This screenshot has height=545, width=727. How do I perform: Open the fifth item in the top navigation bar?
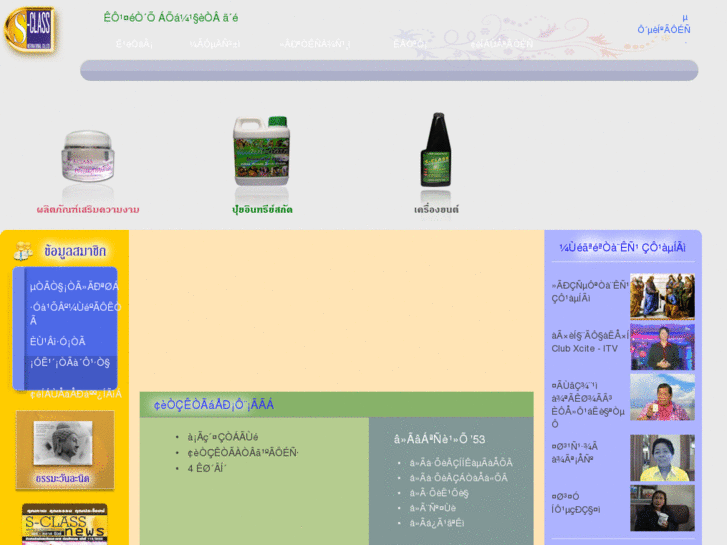click(502, 44)
